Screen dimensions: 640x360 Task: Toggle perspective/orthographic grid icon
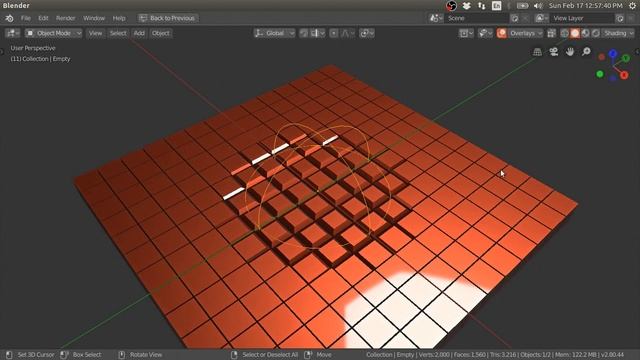click(538, 52)
